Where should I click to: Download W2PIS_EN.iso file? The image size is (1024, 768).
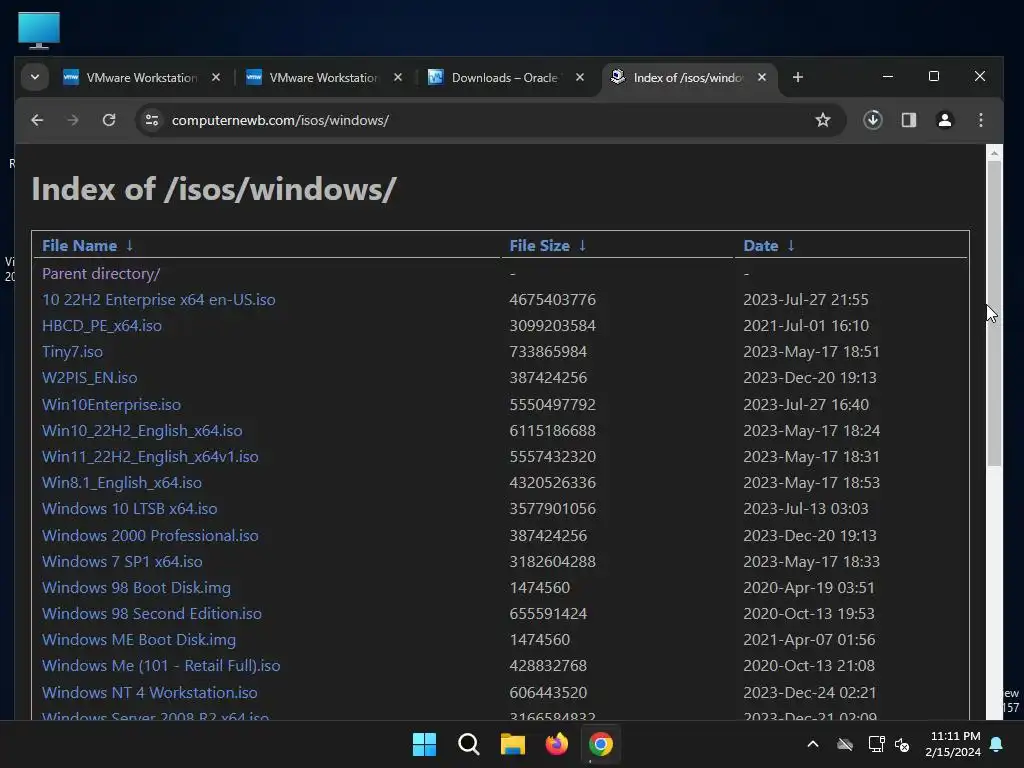(x=89, y=378)
